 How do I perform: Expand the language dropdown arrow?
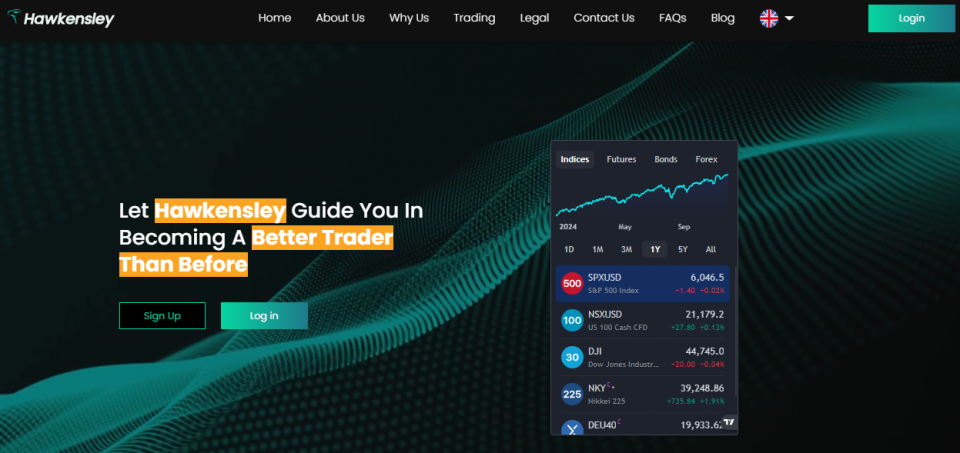(x=790, y=18)
